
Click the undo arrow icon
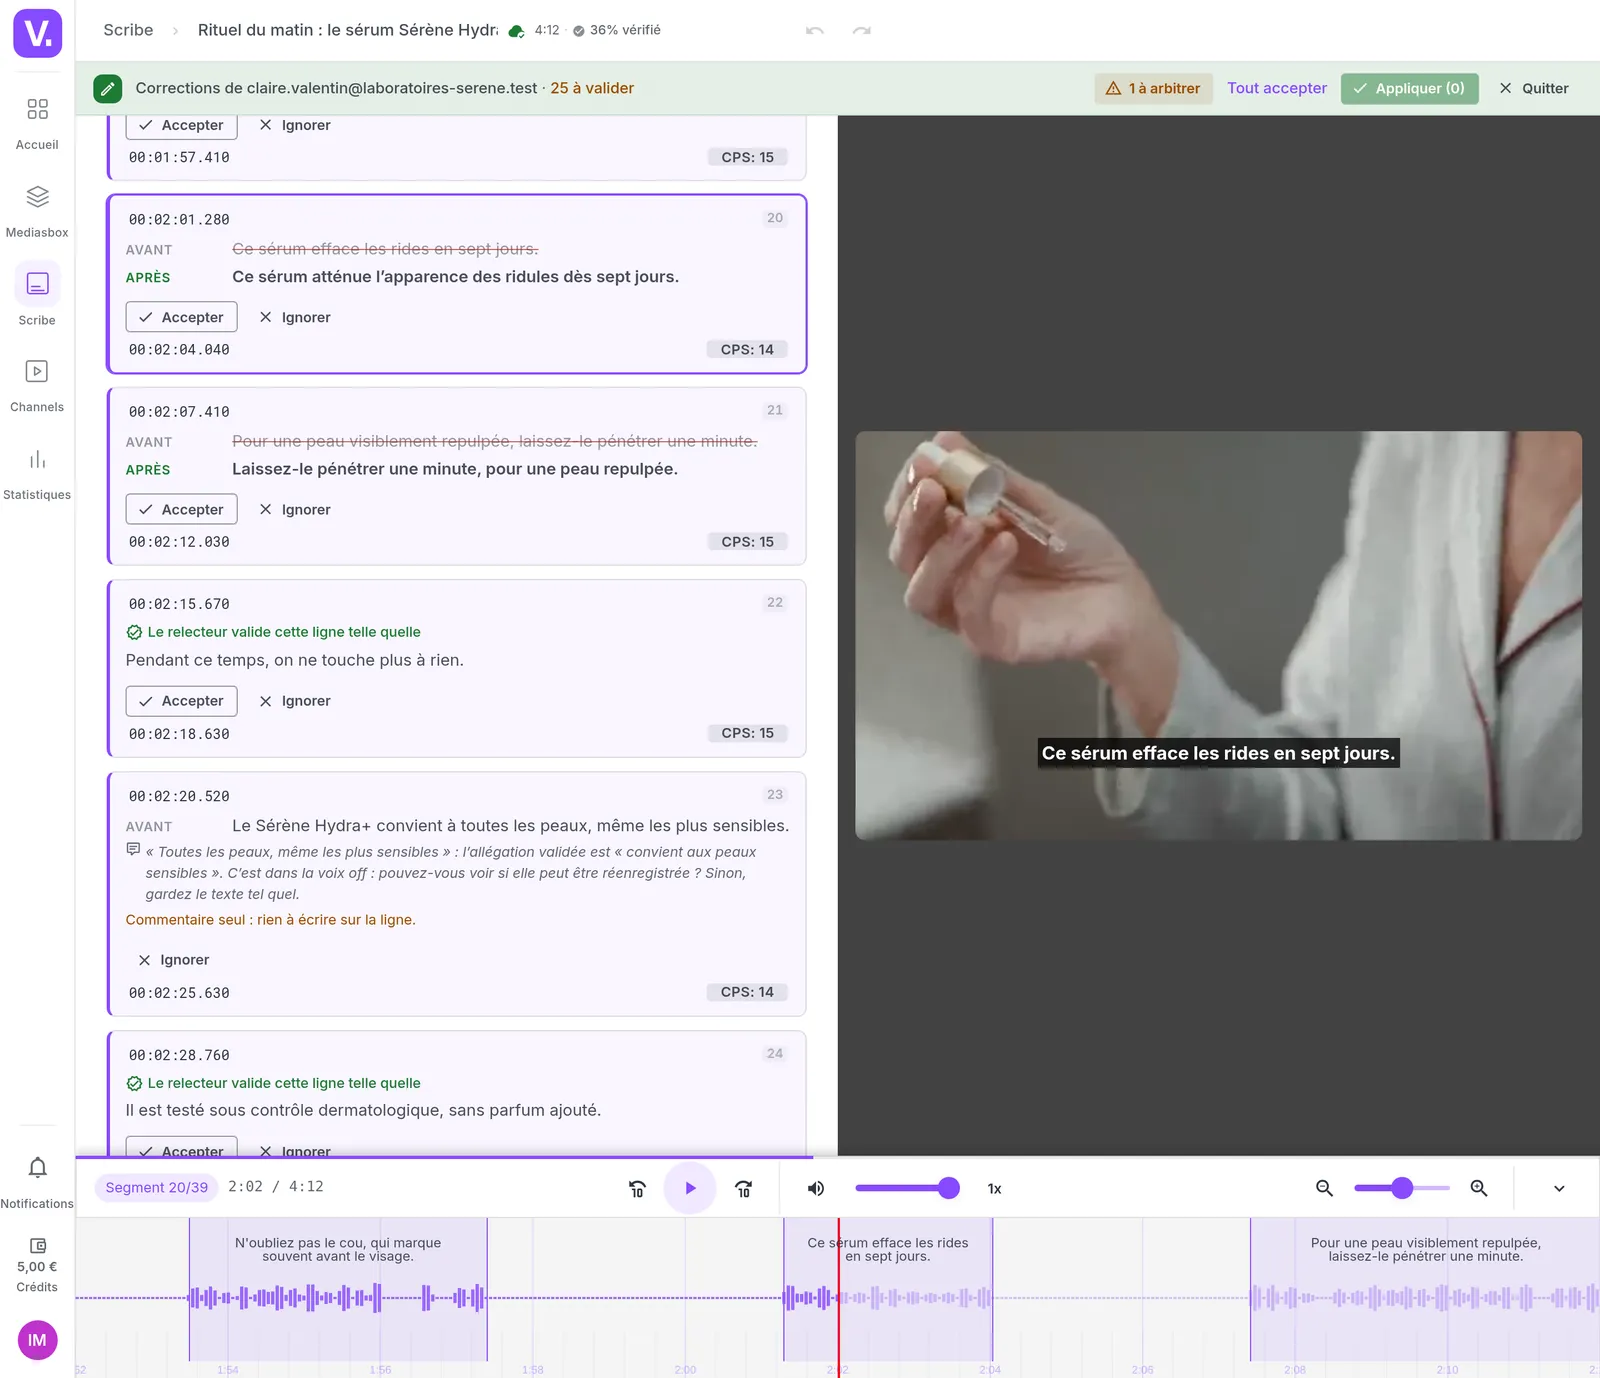[x=815, y=31]
